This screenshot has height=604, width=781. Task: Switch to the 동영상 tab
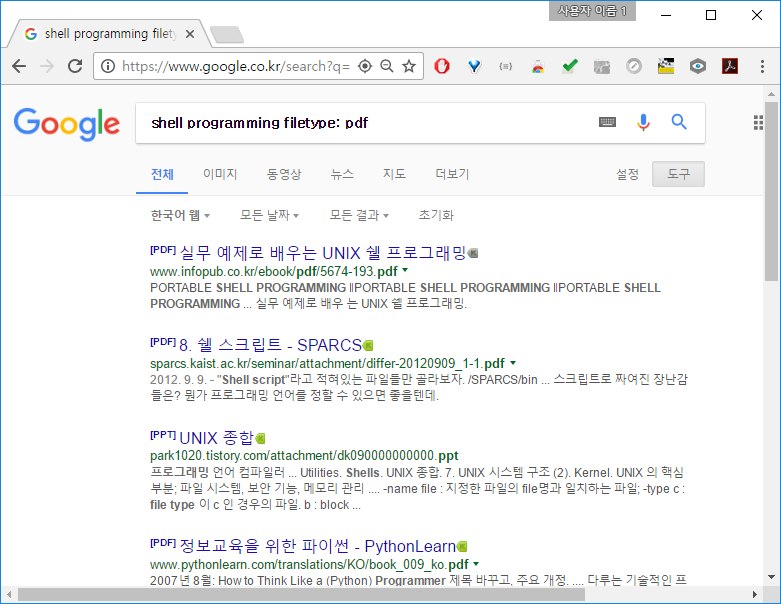[x=284, y=174]
